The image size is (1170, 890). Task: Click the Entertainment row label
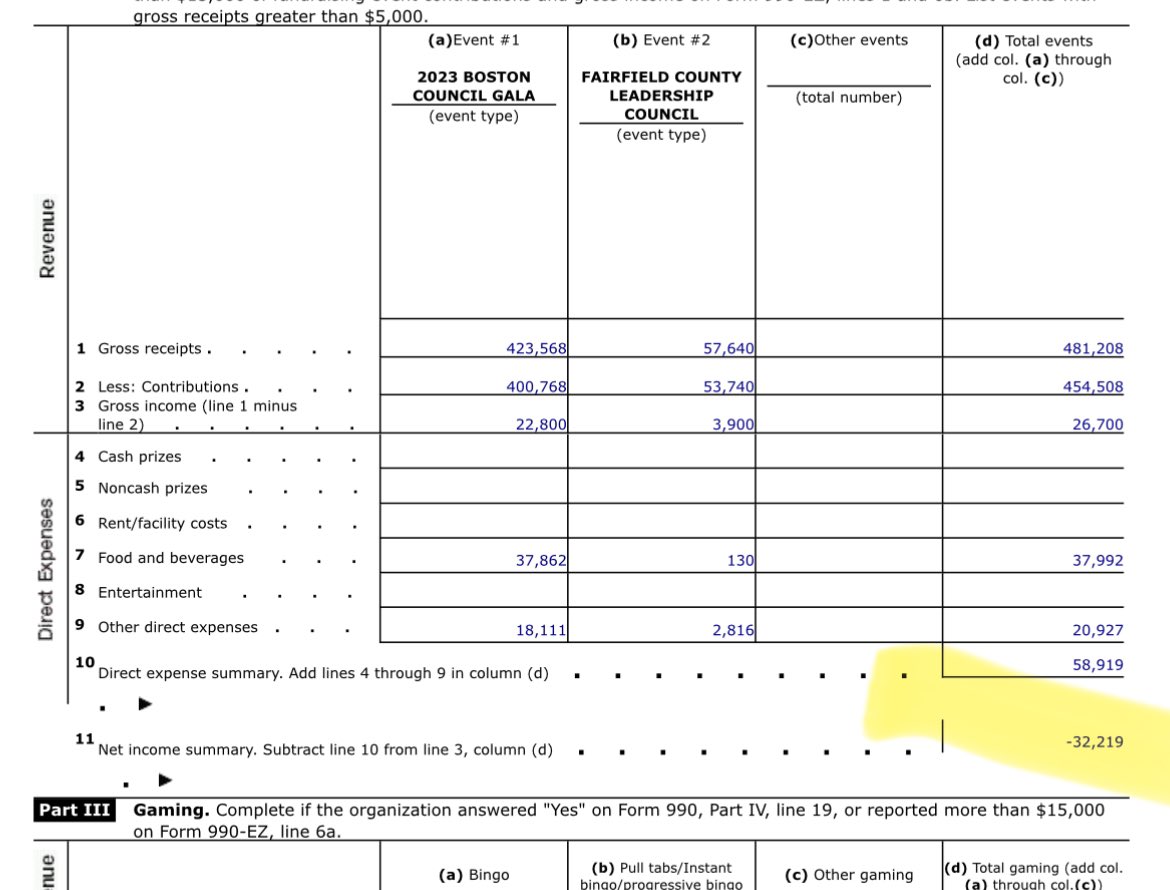(x=149, y=592)
